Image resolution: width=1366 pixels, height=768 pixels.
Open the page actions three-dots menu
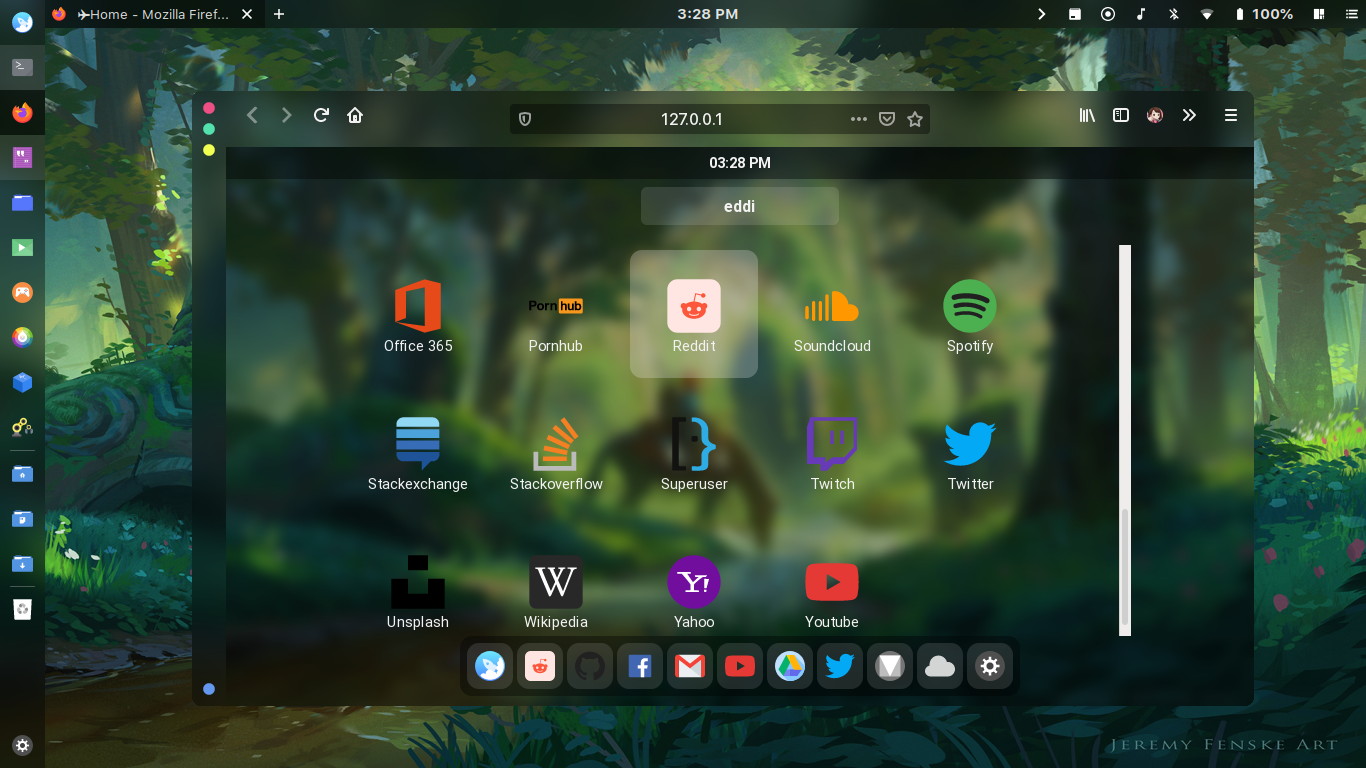pyautogui.click(x=859, y=119)
